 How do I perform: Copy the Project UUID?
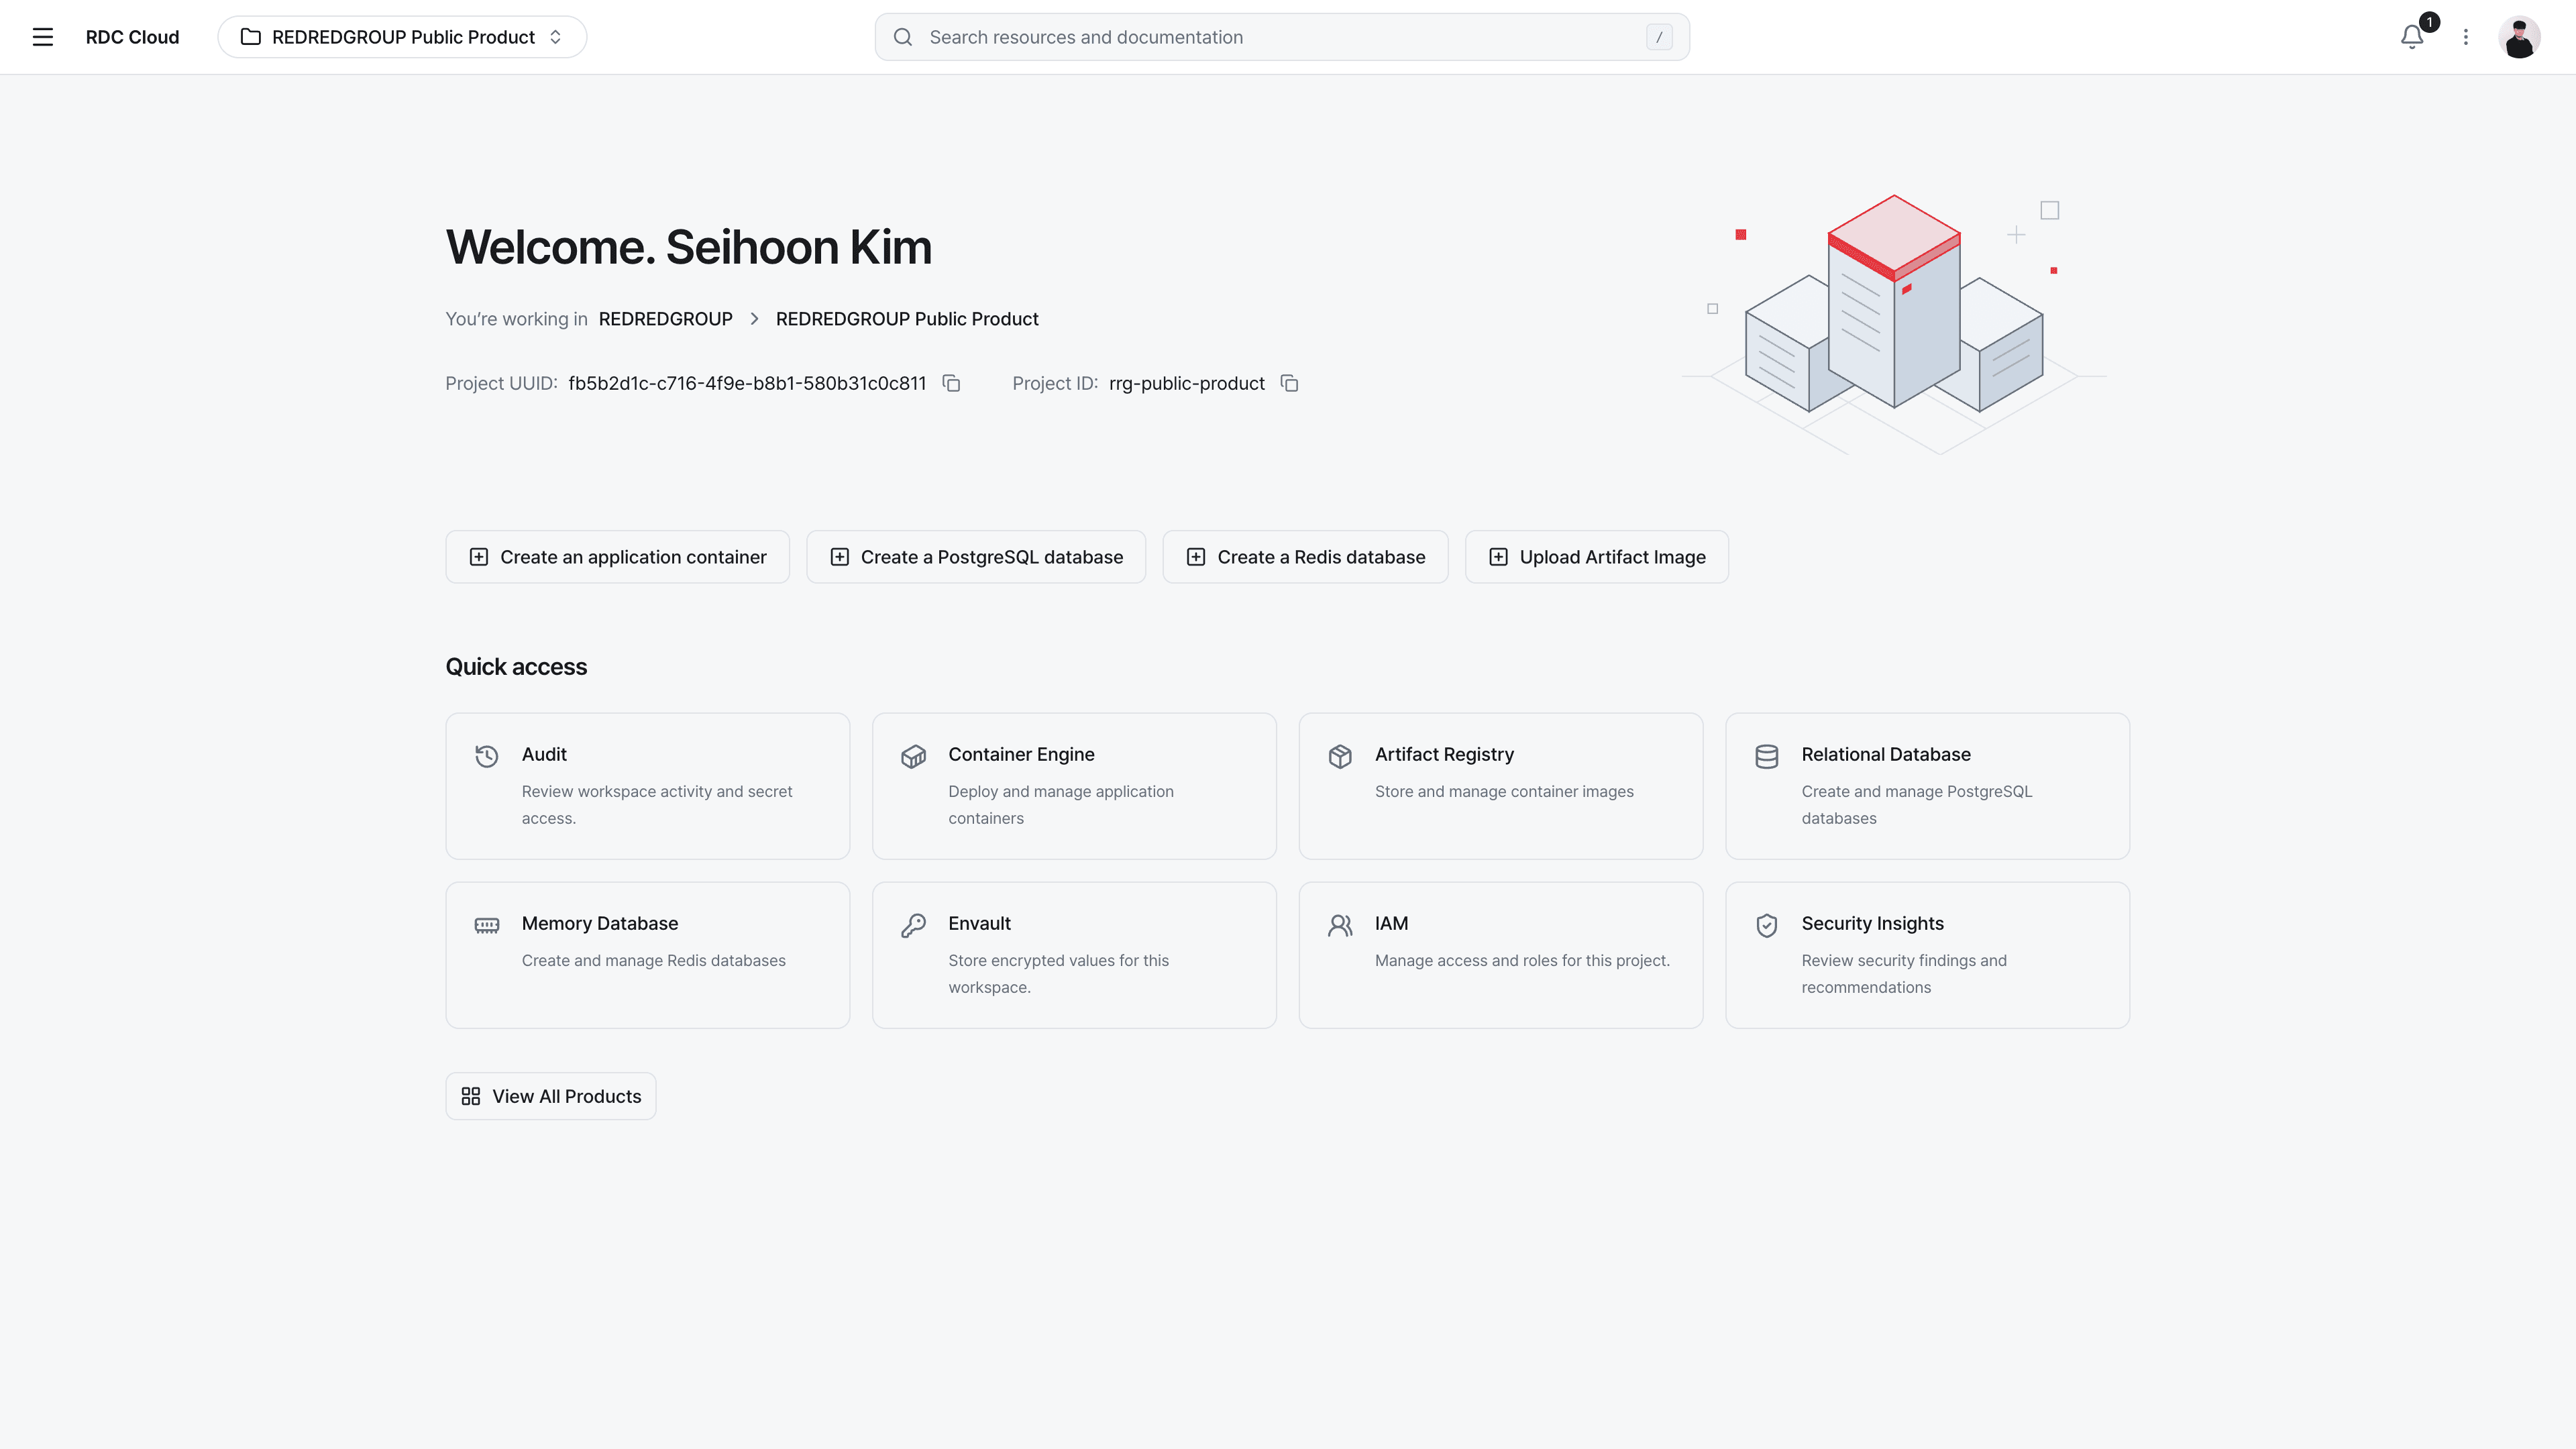click(x=952, y=384)
